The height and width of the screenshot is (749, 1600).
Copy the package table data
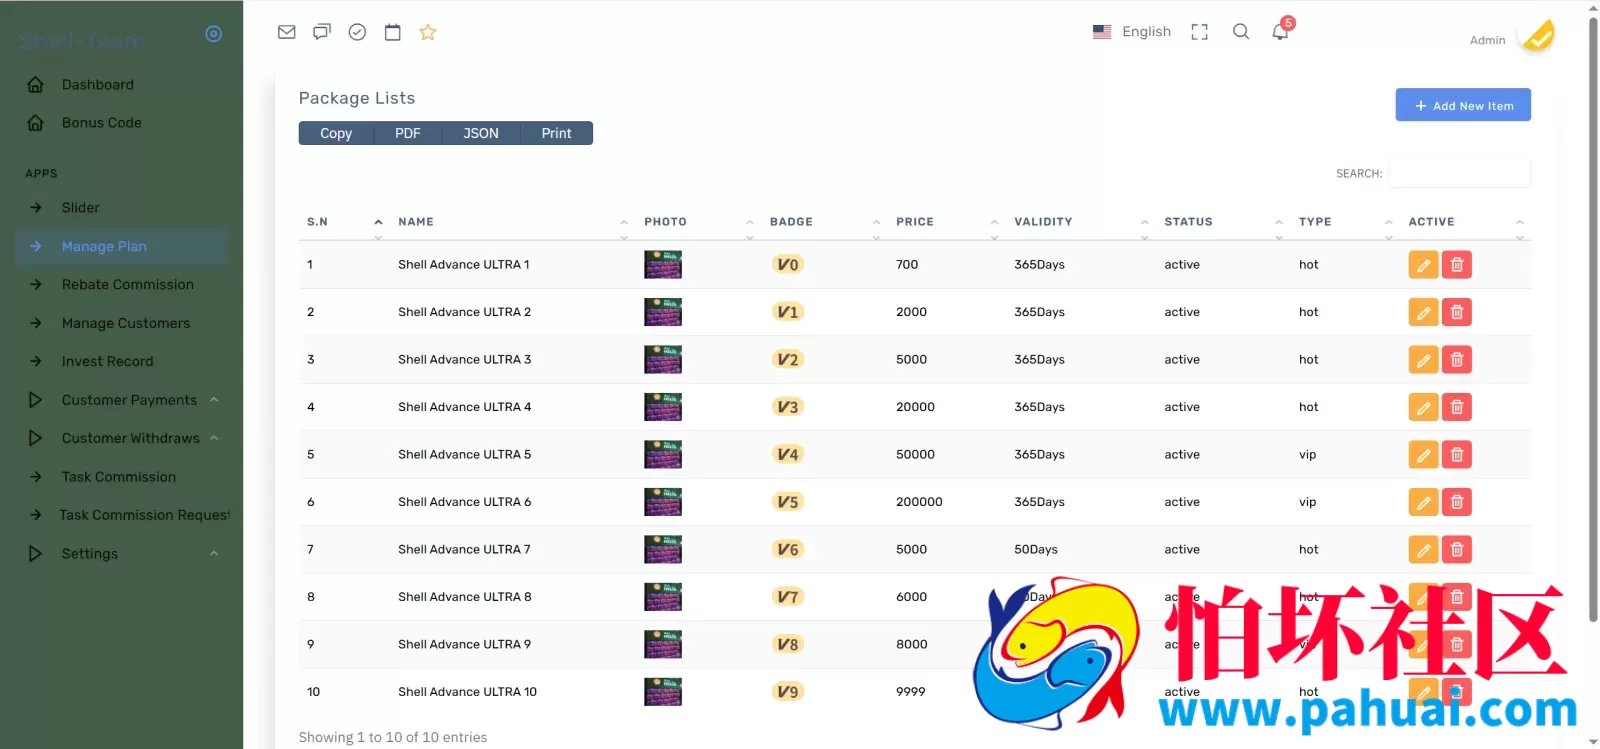336,133
